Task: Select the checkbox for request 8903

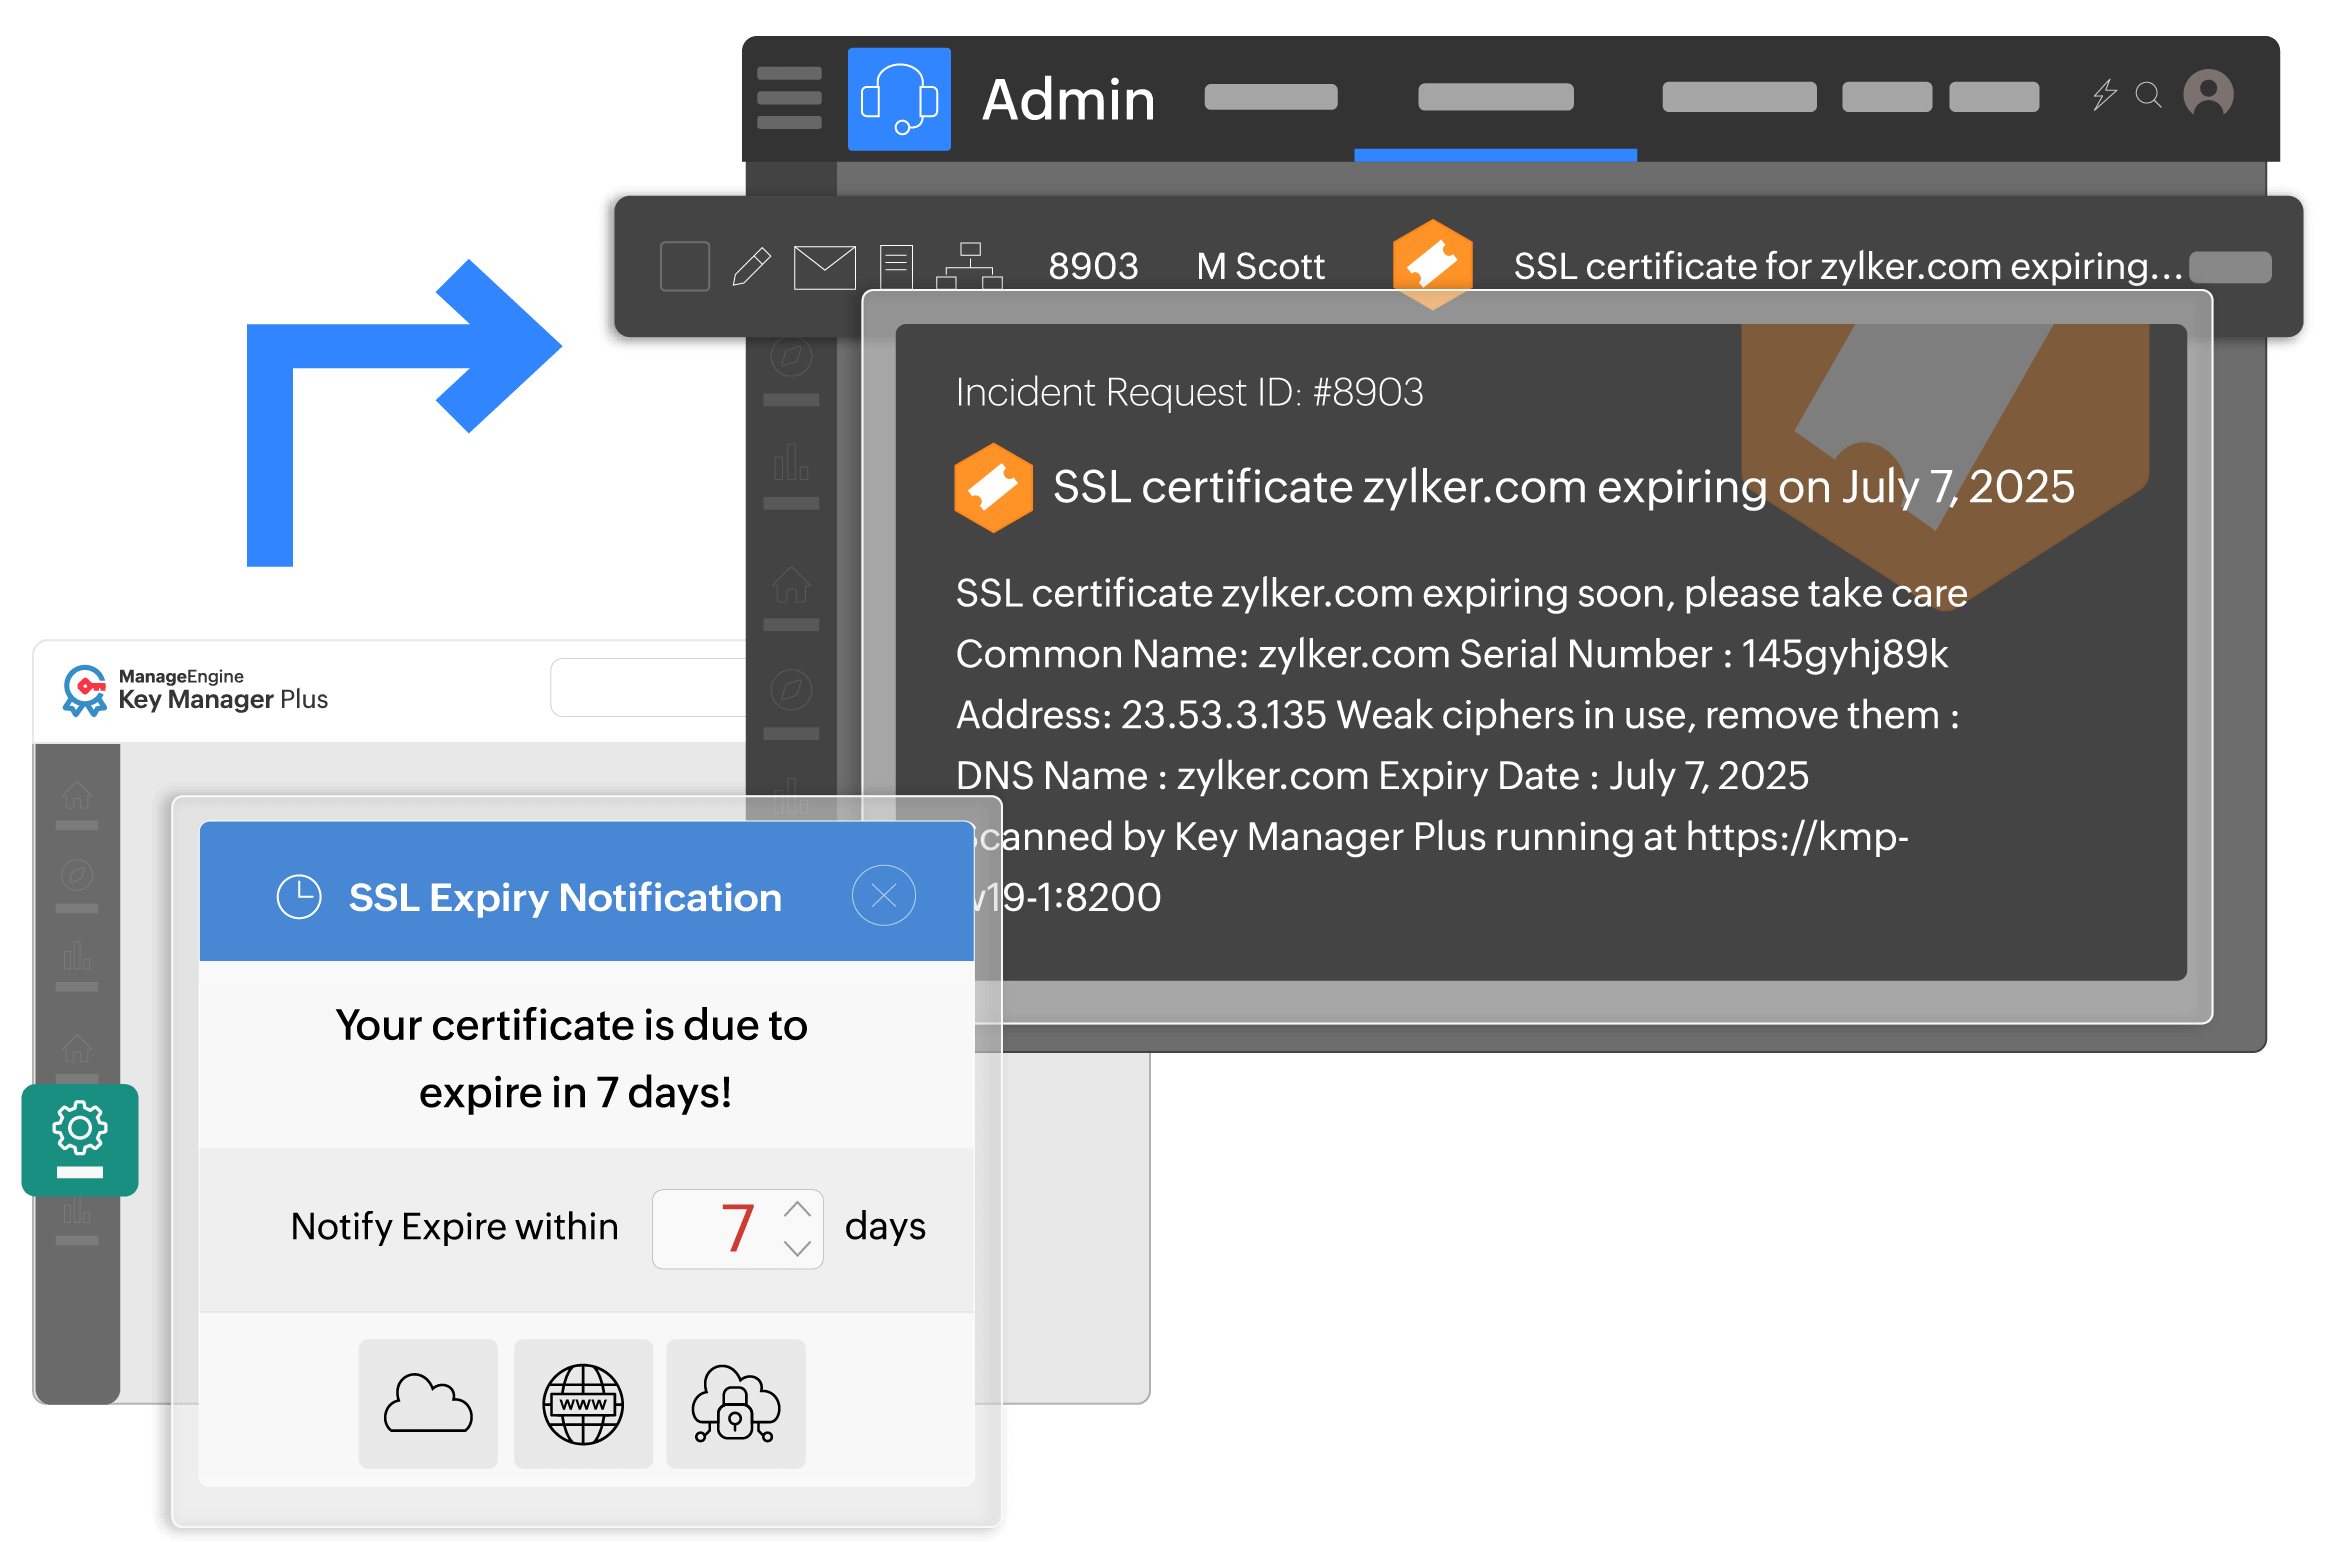Action: (x=685, y=267)
